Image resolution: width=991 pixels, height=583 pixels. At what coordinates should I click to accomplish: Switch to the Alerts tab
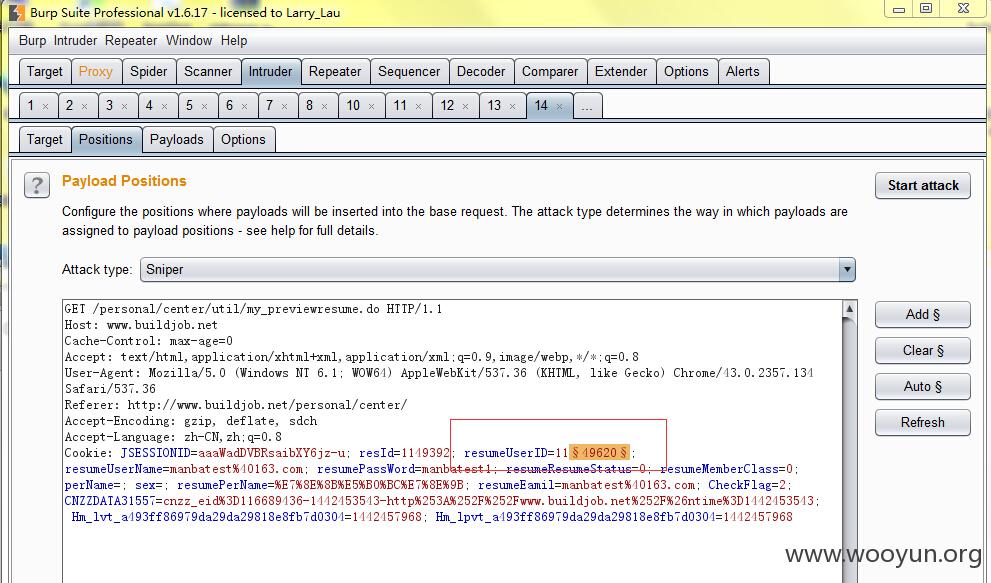(x=743, y=71)
